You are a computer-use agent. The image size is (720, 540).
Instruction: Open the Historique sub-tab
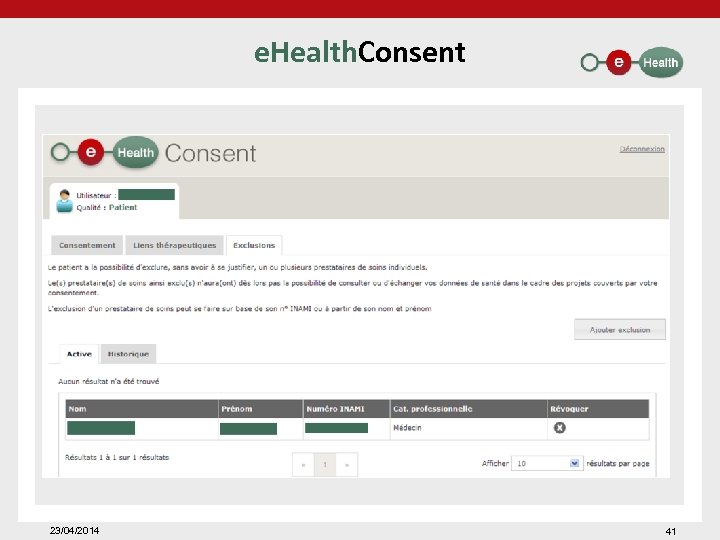[x=128, y=354]
